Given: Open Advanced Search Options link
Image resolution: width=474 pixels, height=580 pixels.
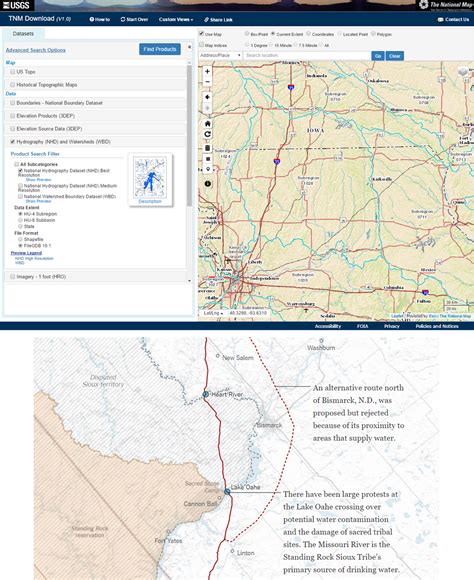Looking at the screenshot, I should 36,50.
